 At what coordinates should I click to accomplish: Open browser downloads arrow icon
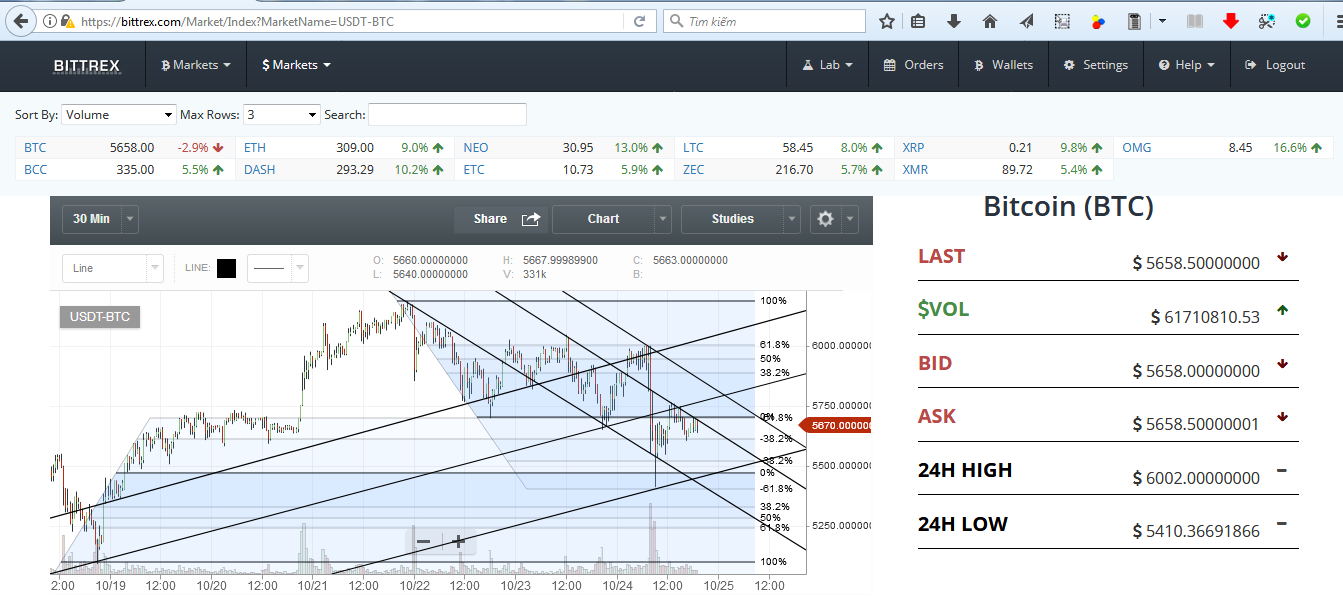coord(954,21)
